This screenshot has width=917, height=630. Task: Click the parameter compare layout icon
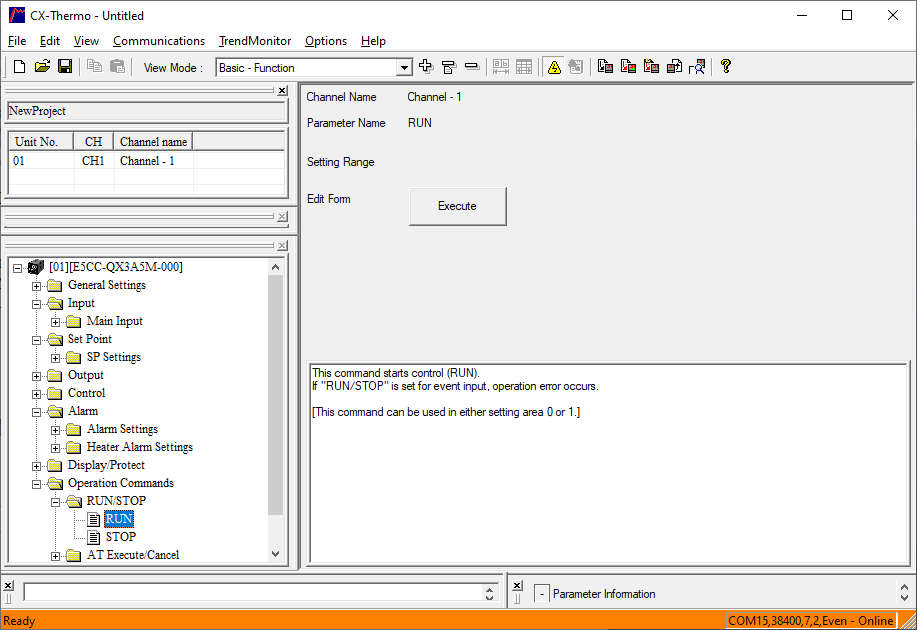[x=501, y=67]
